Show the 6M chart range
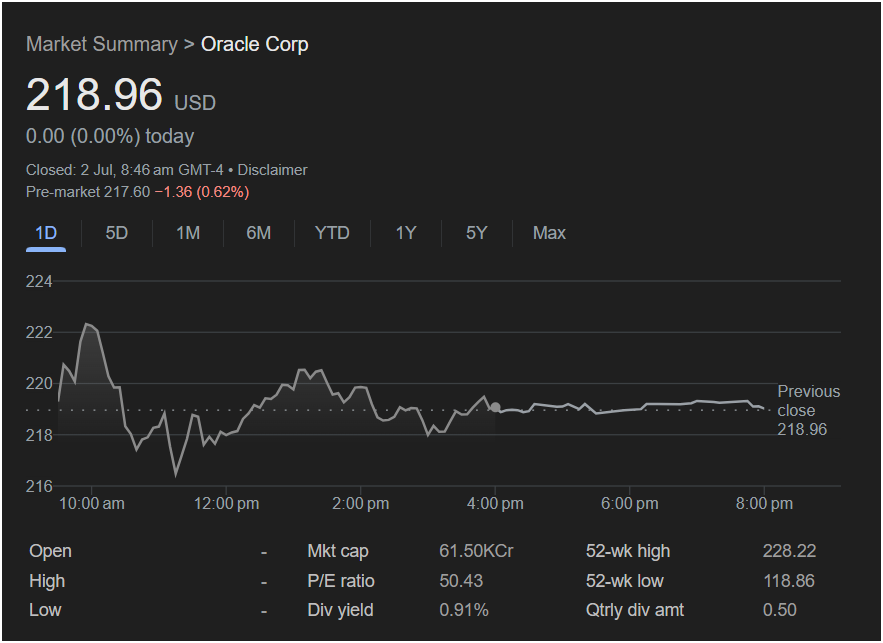 click(x=258, y=233)
